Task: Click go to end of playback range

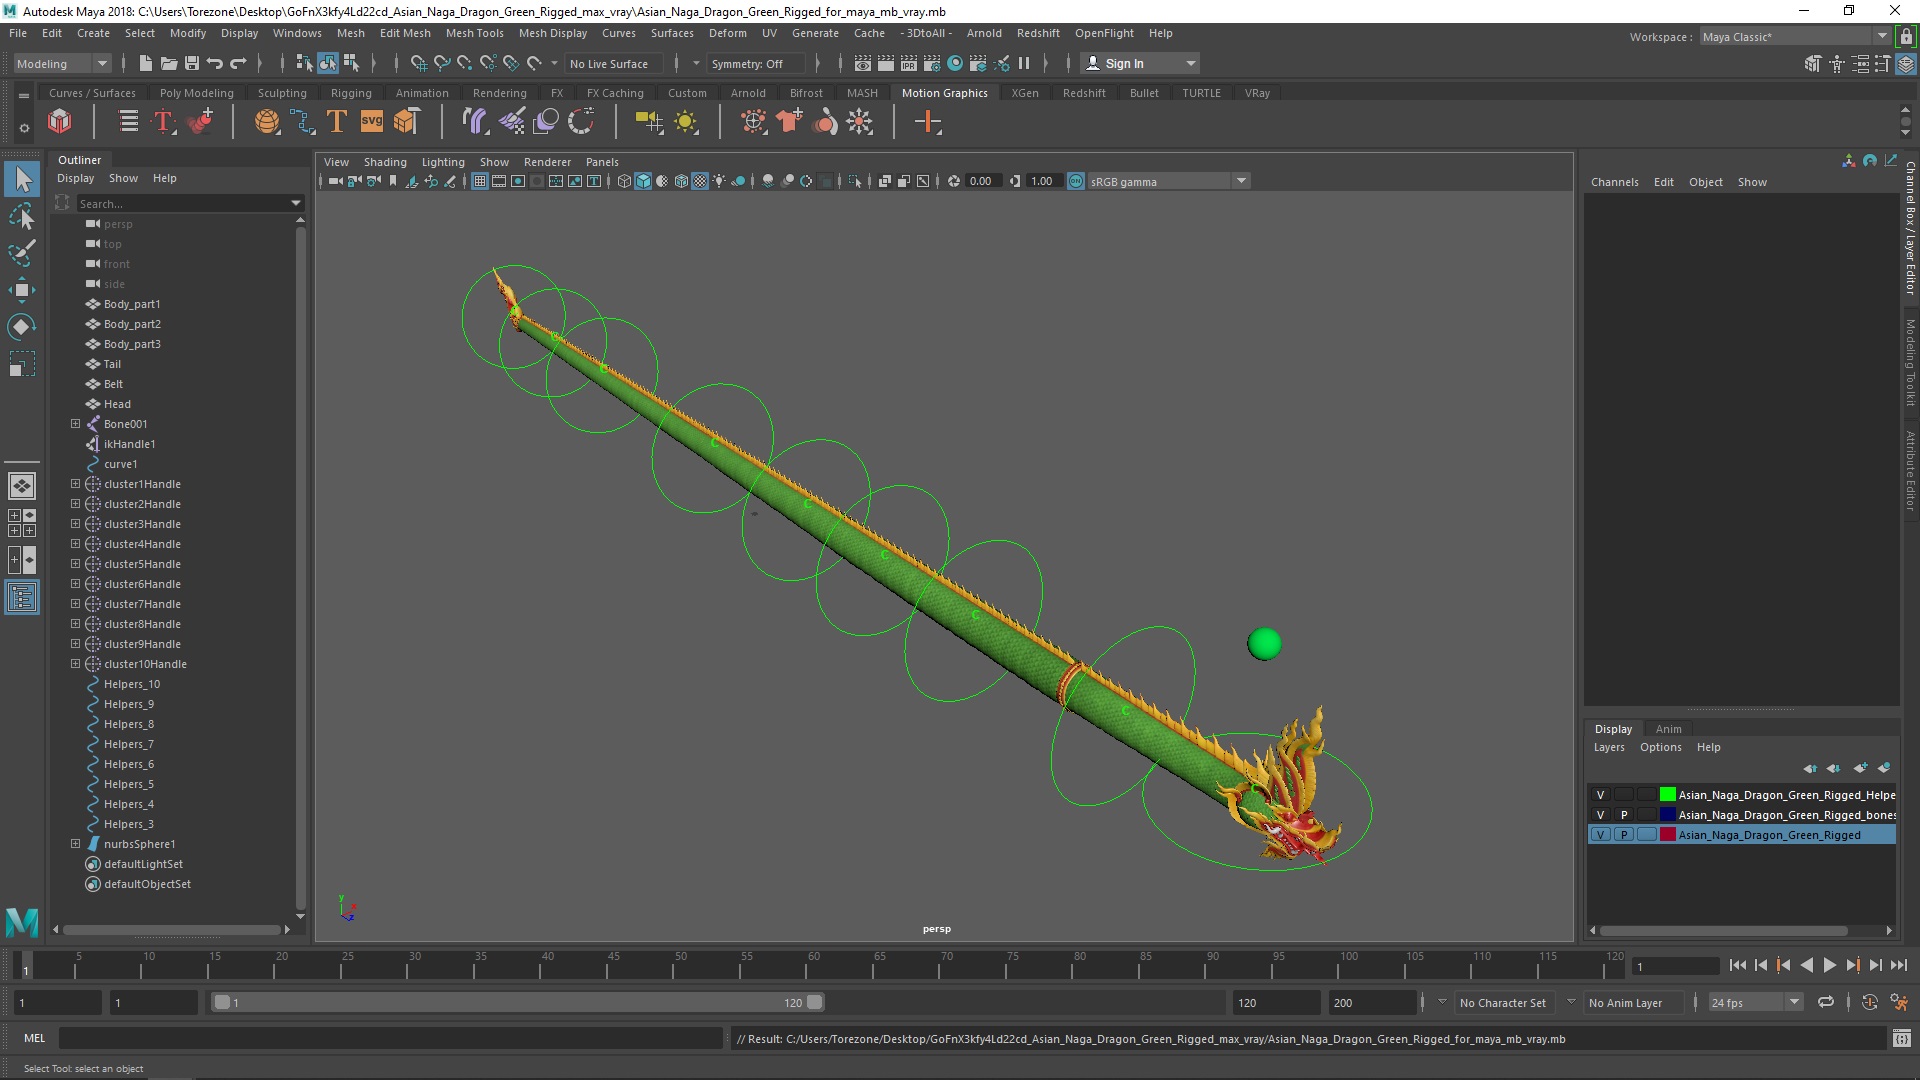Action: (x=1899, y=965)
